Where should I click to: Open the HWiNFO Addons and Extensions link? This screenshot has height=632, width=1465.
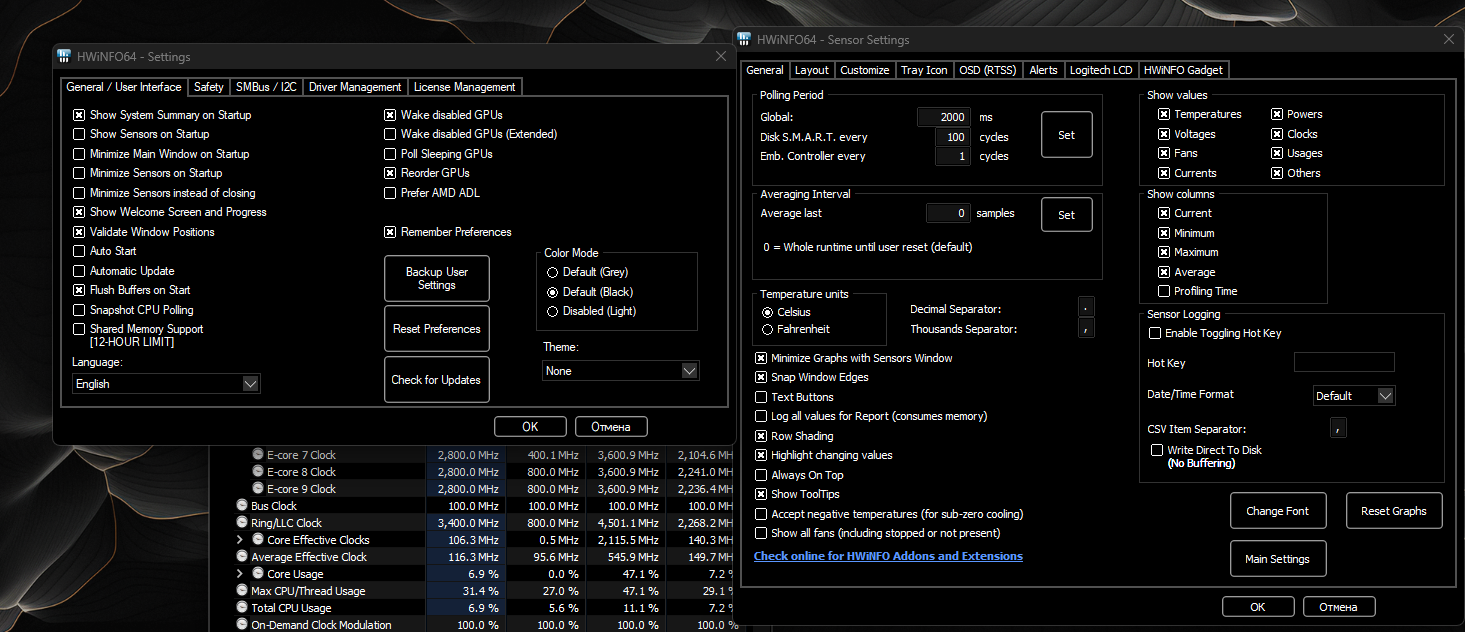[x=888, y=556]
